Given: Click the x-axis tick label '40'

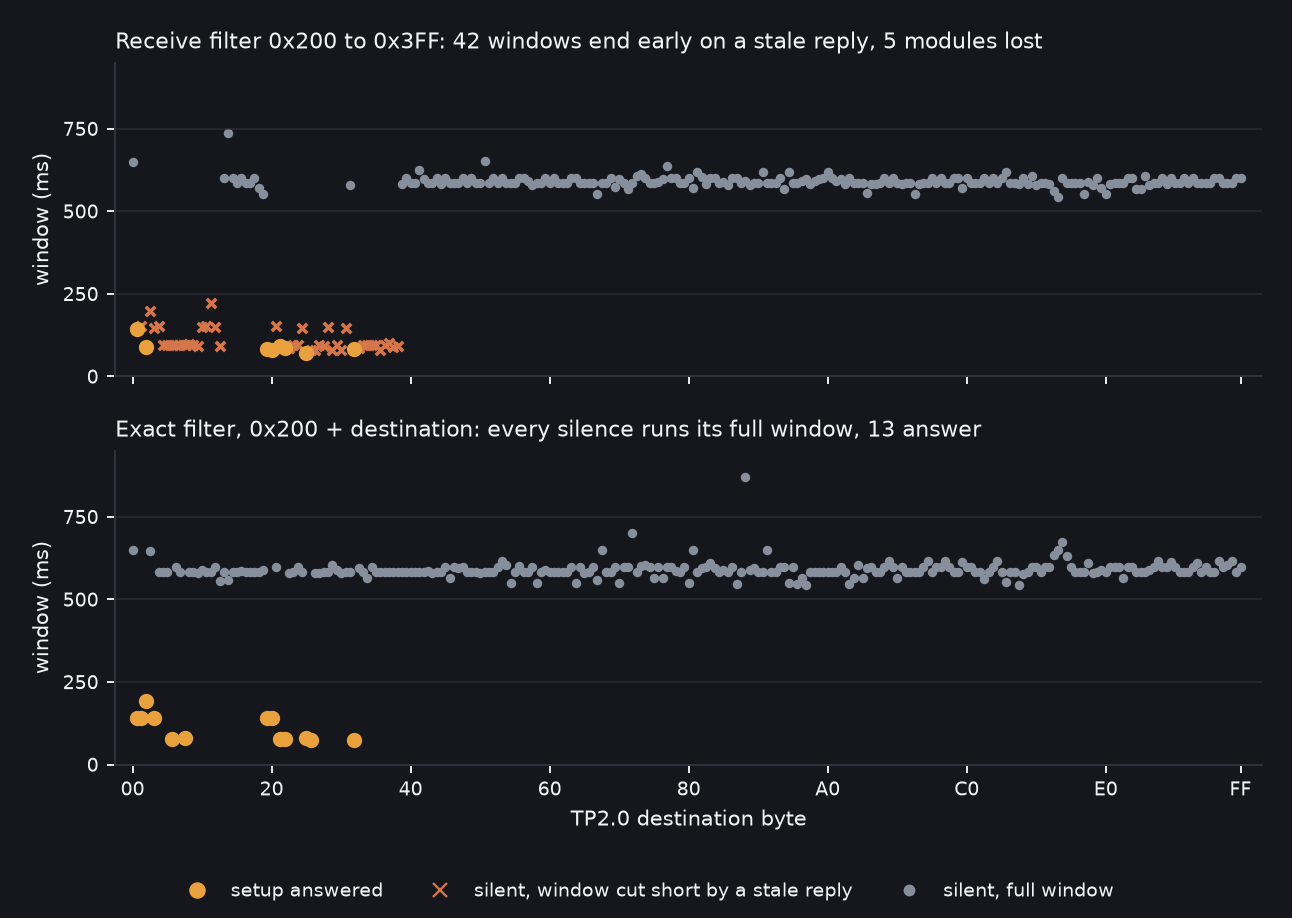Looking at the screenshot, I should click(410, 788).
